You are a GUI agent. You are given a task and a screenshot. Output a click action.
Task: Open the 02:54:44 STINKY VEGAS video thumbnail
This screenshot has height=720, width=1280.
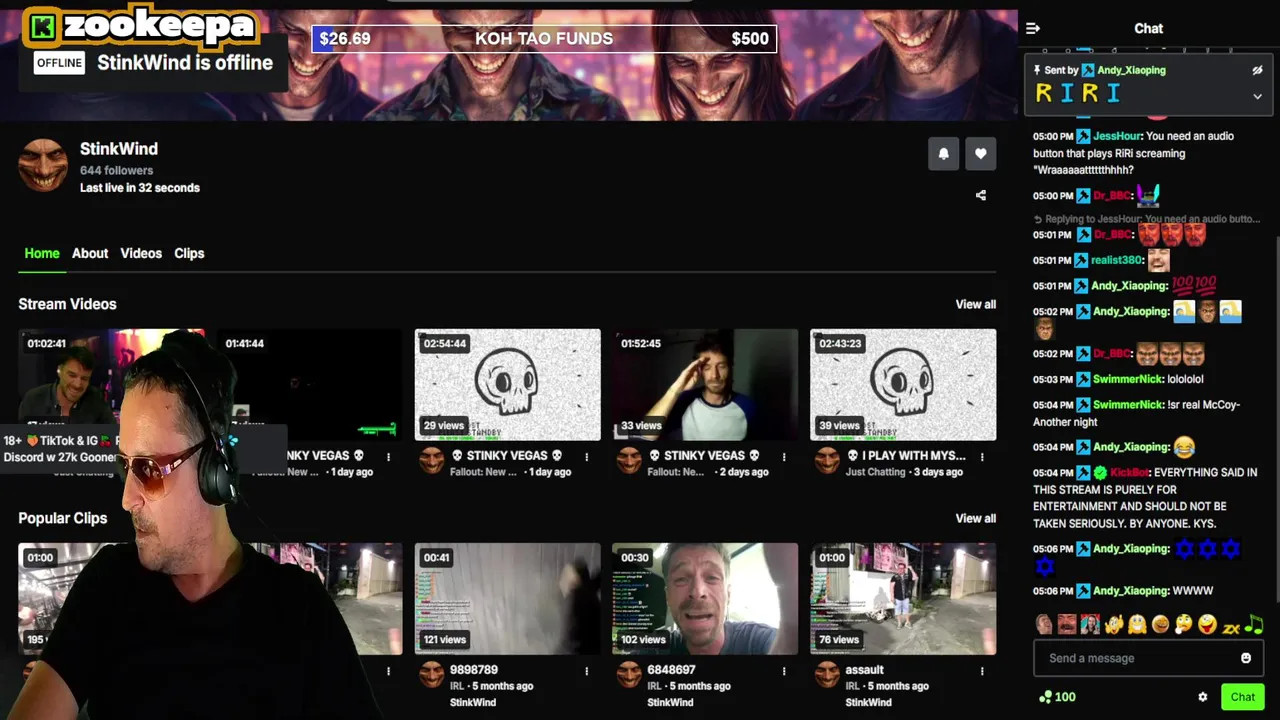(508, 384)
